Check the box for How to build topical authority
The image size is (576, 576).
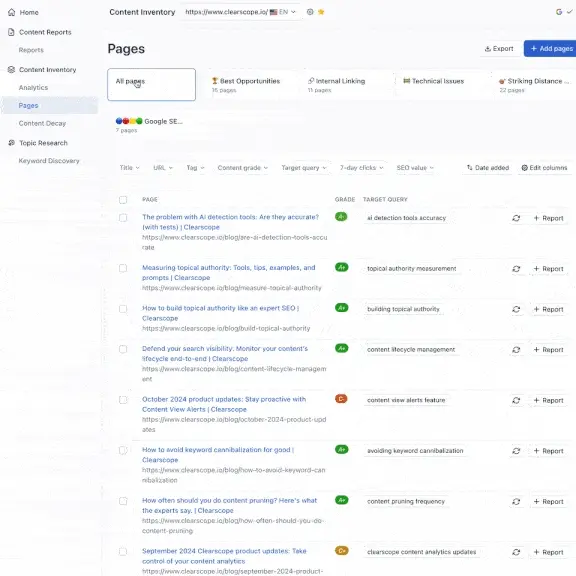tap(123, 309)
